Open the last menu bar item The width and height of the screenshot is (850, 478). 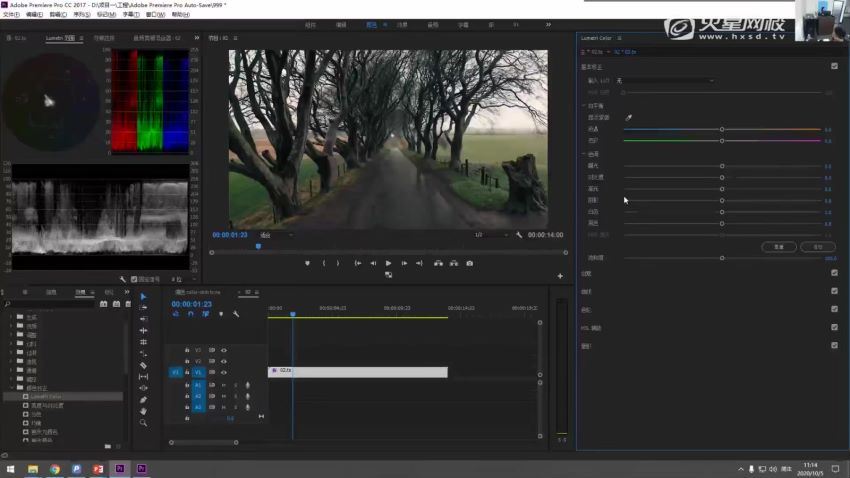pyautogui.click(x=181, y=15)
